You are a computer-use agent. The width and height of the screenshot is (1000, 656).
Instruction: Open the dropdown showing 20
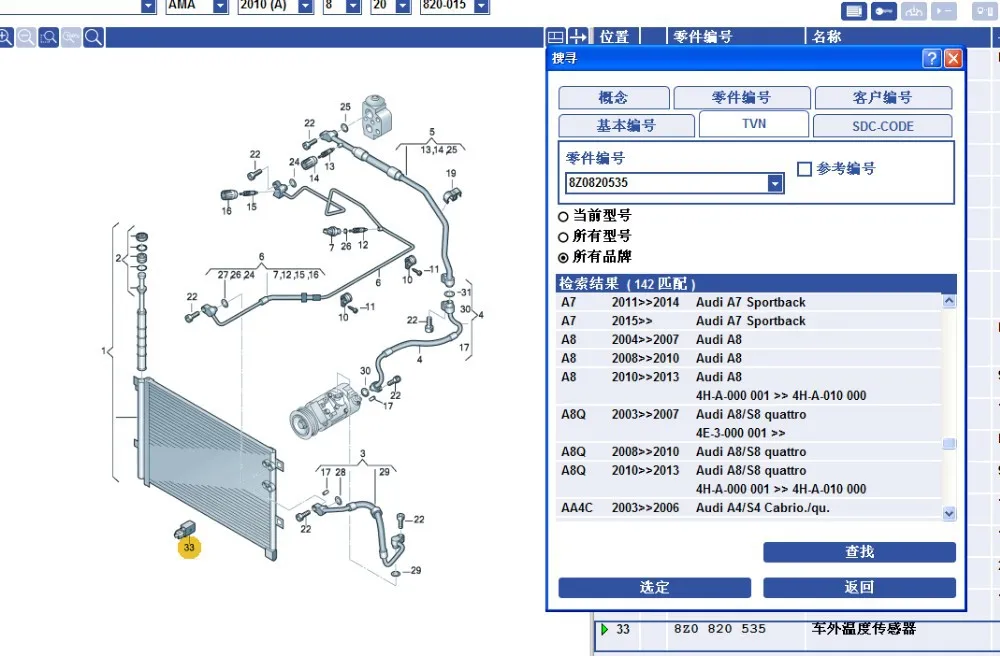click(x=403, y=6)
